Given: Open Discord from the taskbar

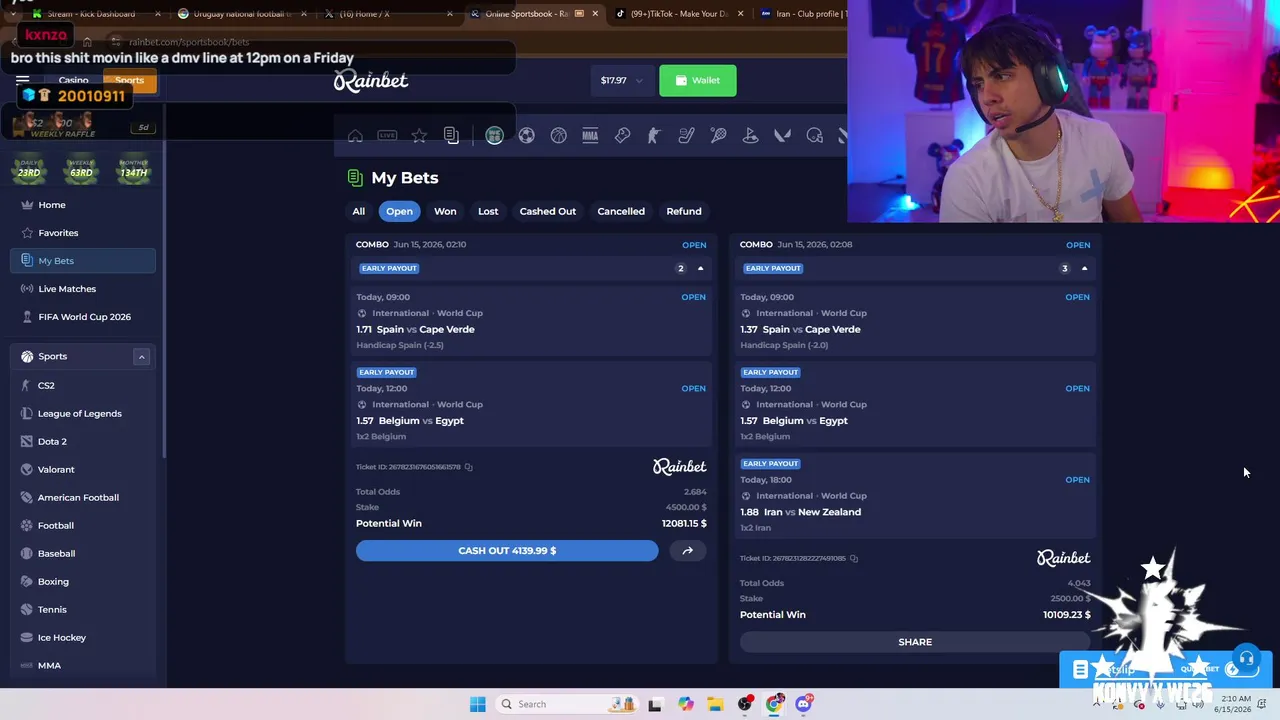Looking at the screenshot, I should tap(803, 704).
